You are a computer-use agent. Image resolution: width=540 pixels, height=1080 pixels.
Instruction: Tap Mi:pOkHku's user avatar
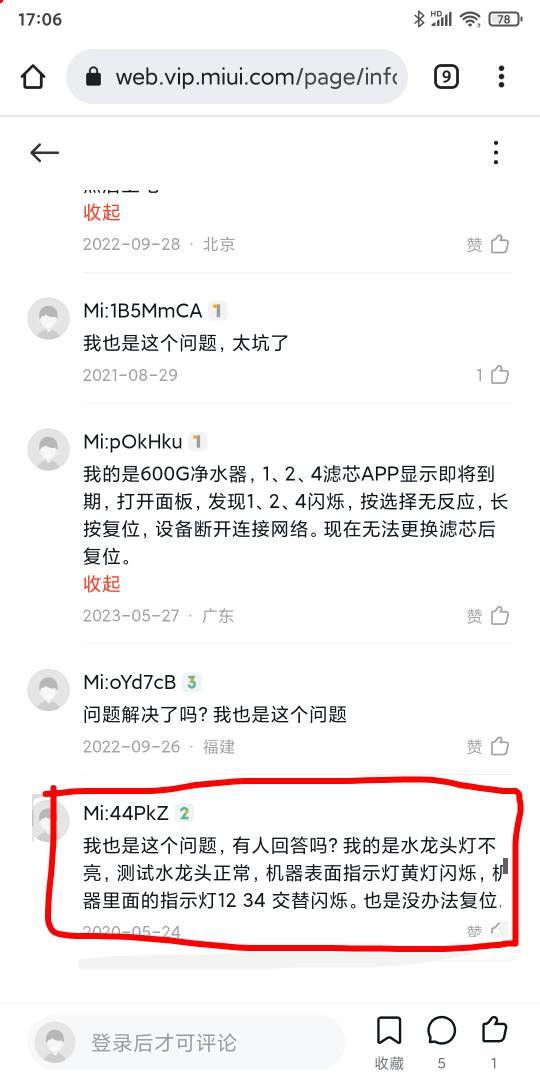pyautogui.click(x=48, y=449)
